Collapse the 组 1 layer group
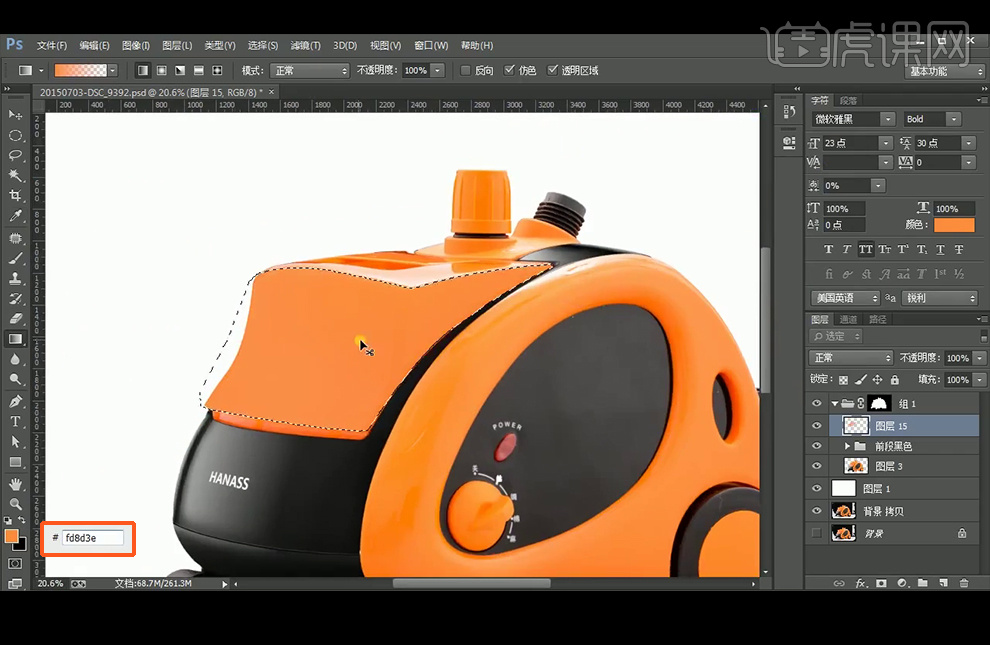This screenshot has height=645, width=990. (834, 404)
